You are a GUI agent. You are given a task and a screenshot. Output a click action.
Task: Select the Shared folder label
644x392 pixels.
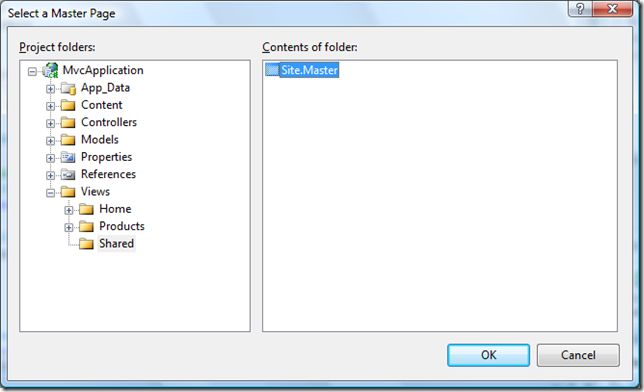[x=116, y=243]
